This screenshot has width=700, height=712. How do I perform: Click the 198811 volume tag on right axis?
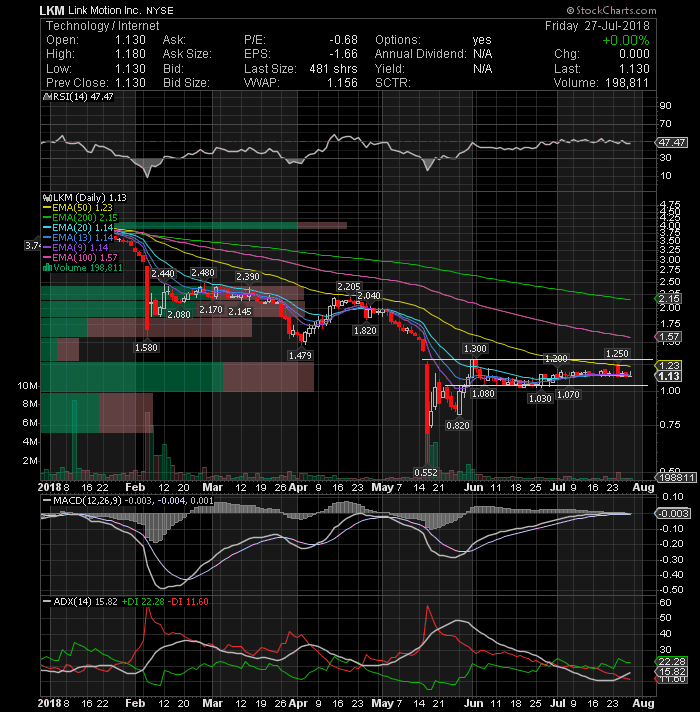[x=676, y=478]
